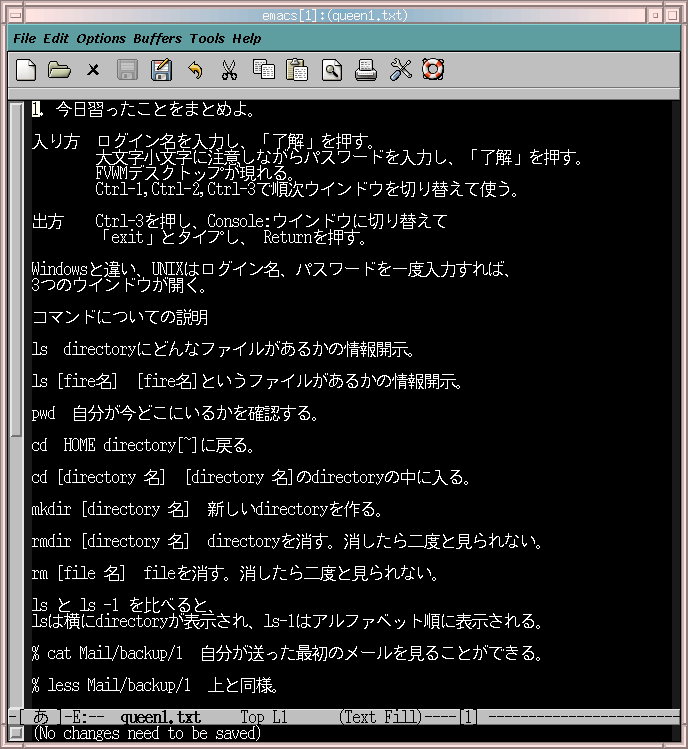
Task: Click the first line '1. 今日習ったこと'
Action: pos(144,109)
